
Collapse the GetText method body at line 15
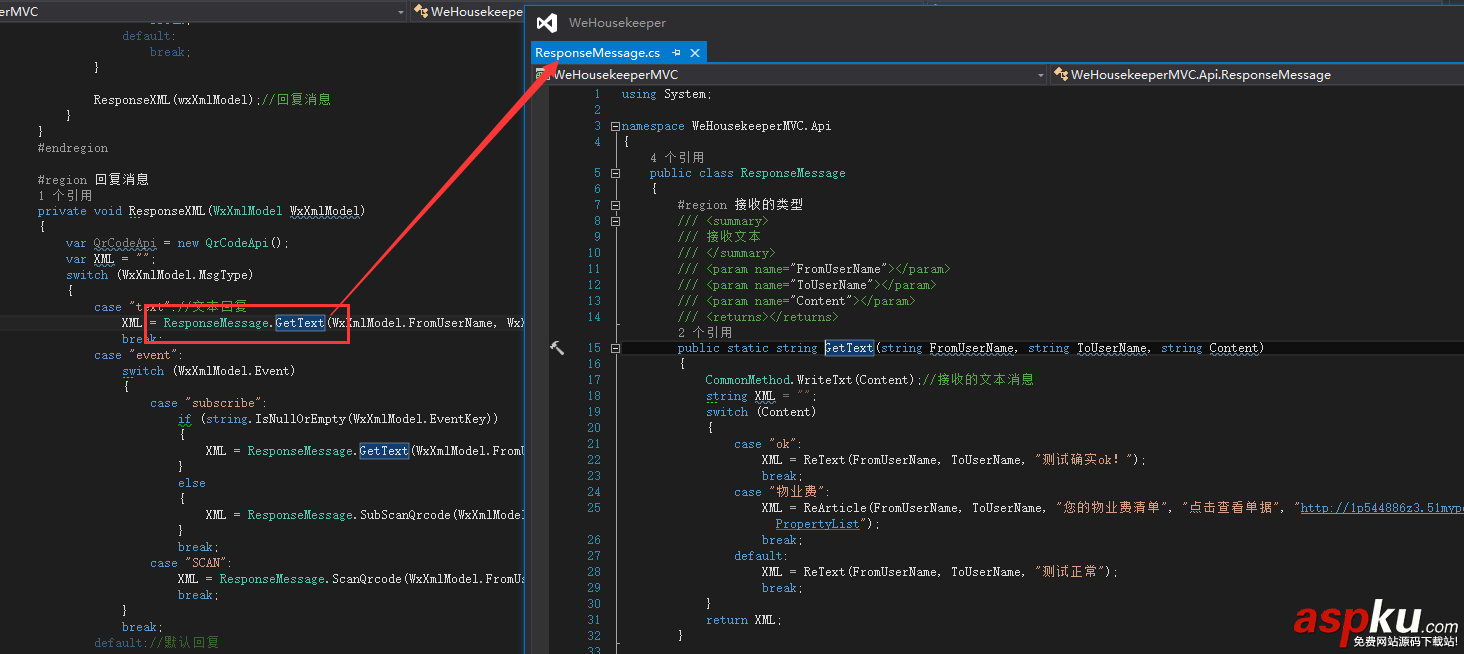click(616, 347)
